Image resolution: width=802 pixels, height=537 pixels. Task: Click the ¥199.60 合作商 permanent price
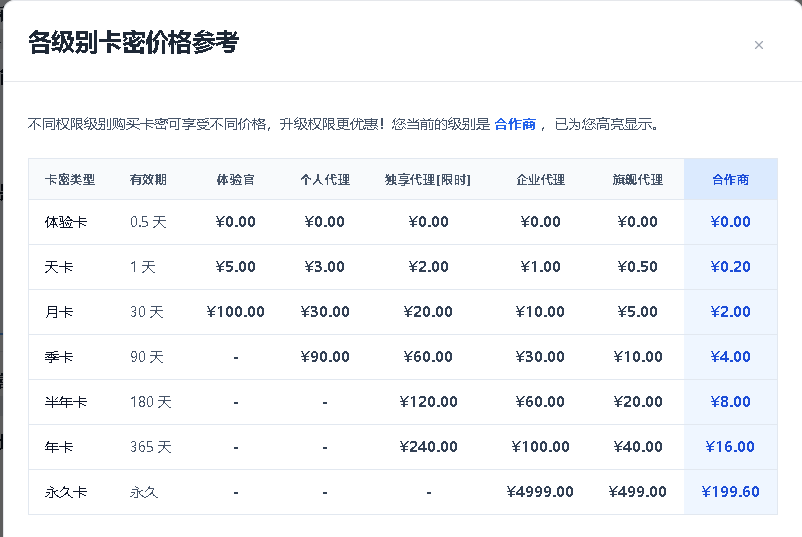pos(730,491)
